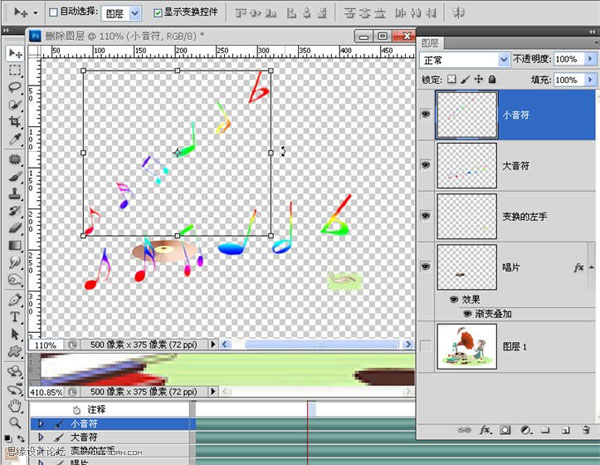This screenshot has width=600, height=465.
Task: Uncheck the 显示变换控件 checkbox
Action: 158,14
